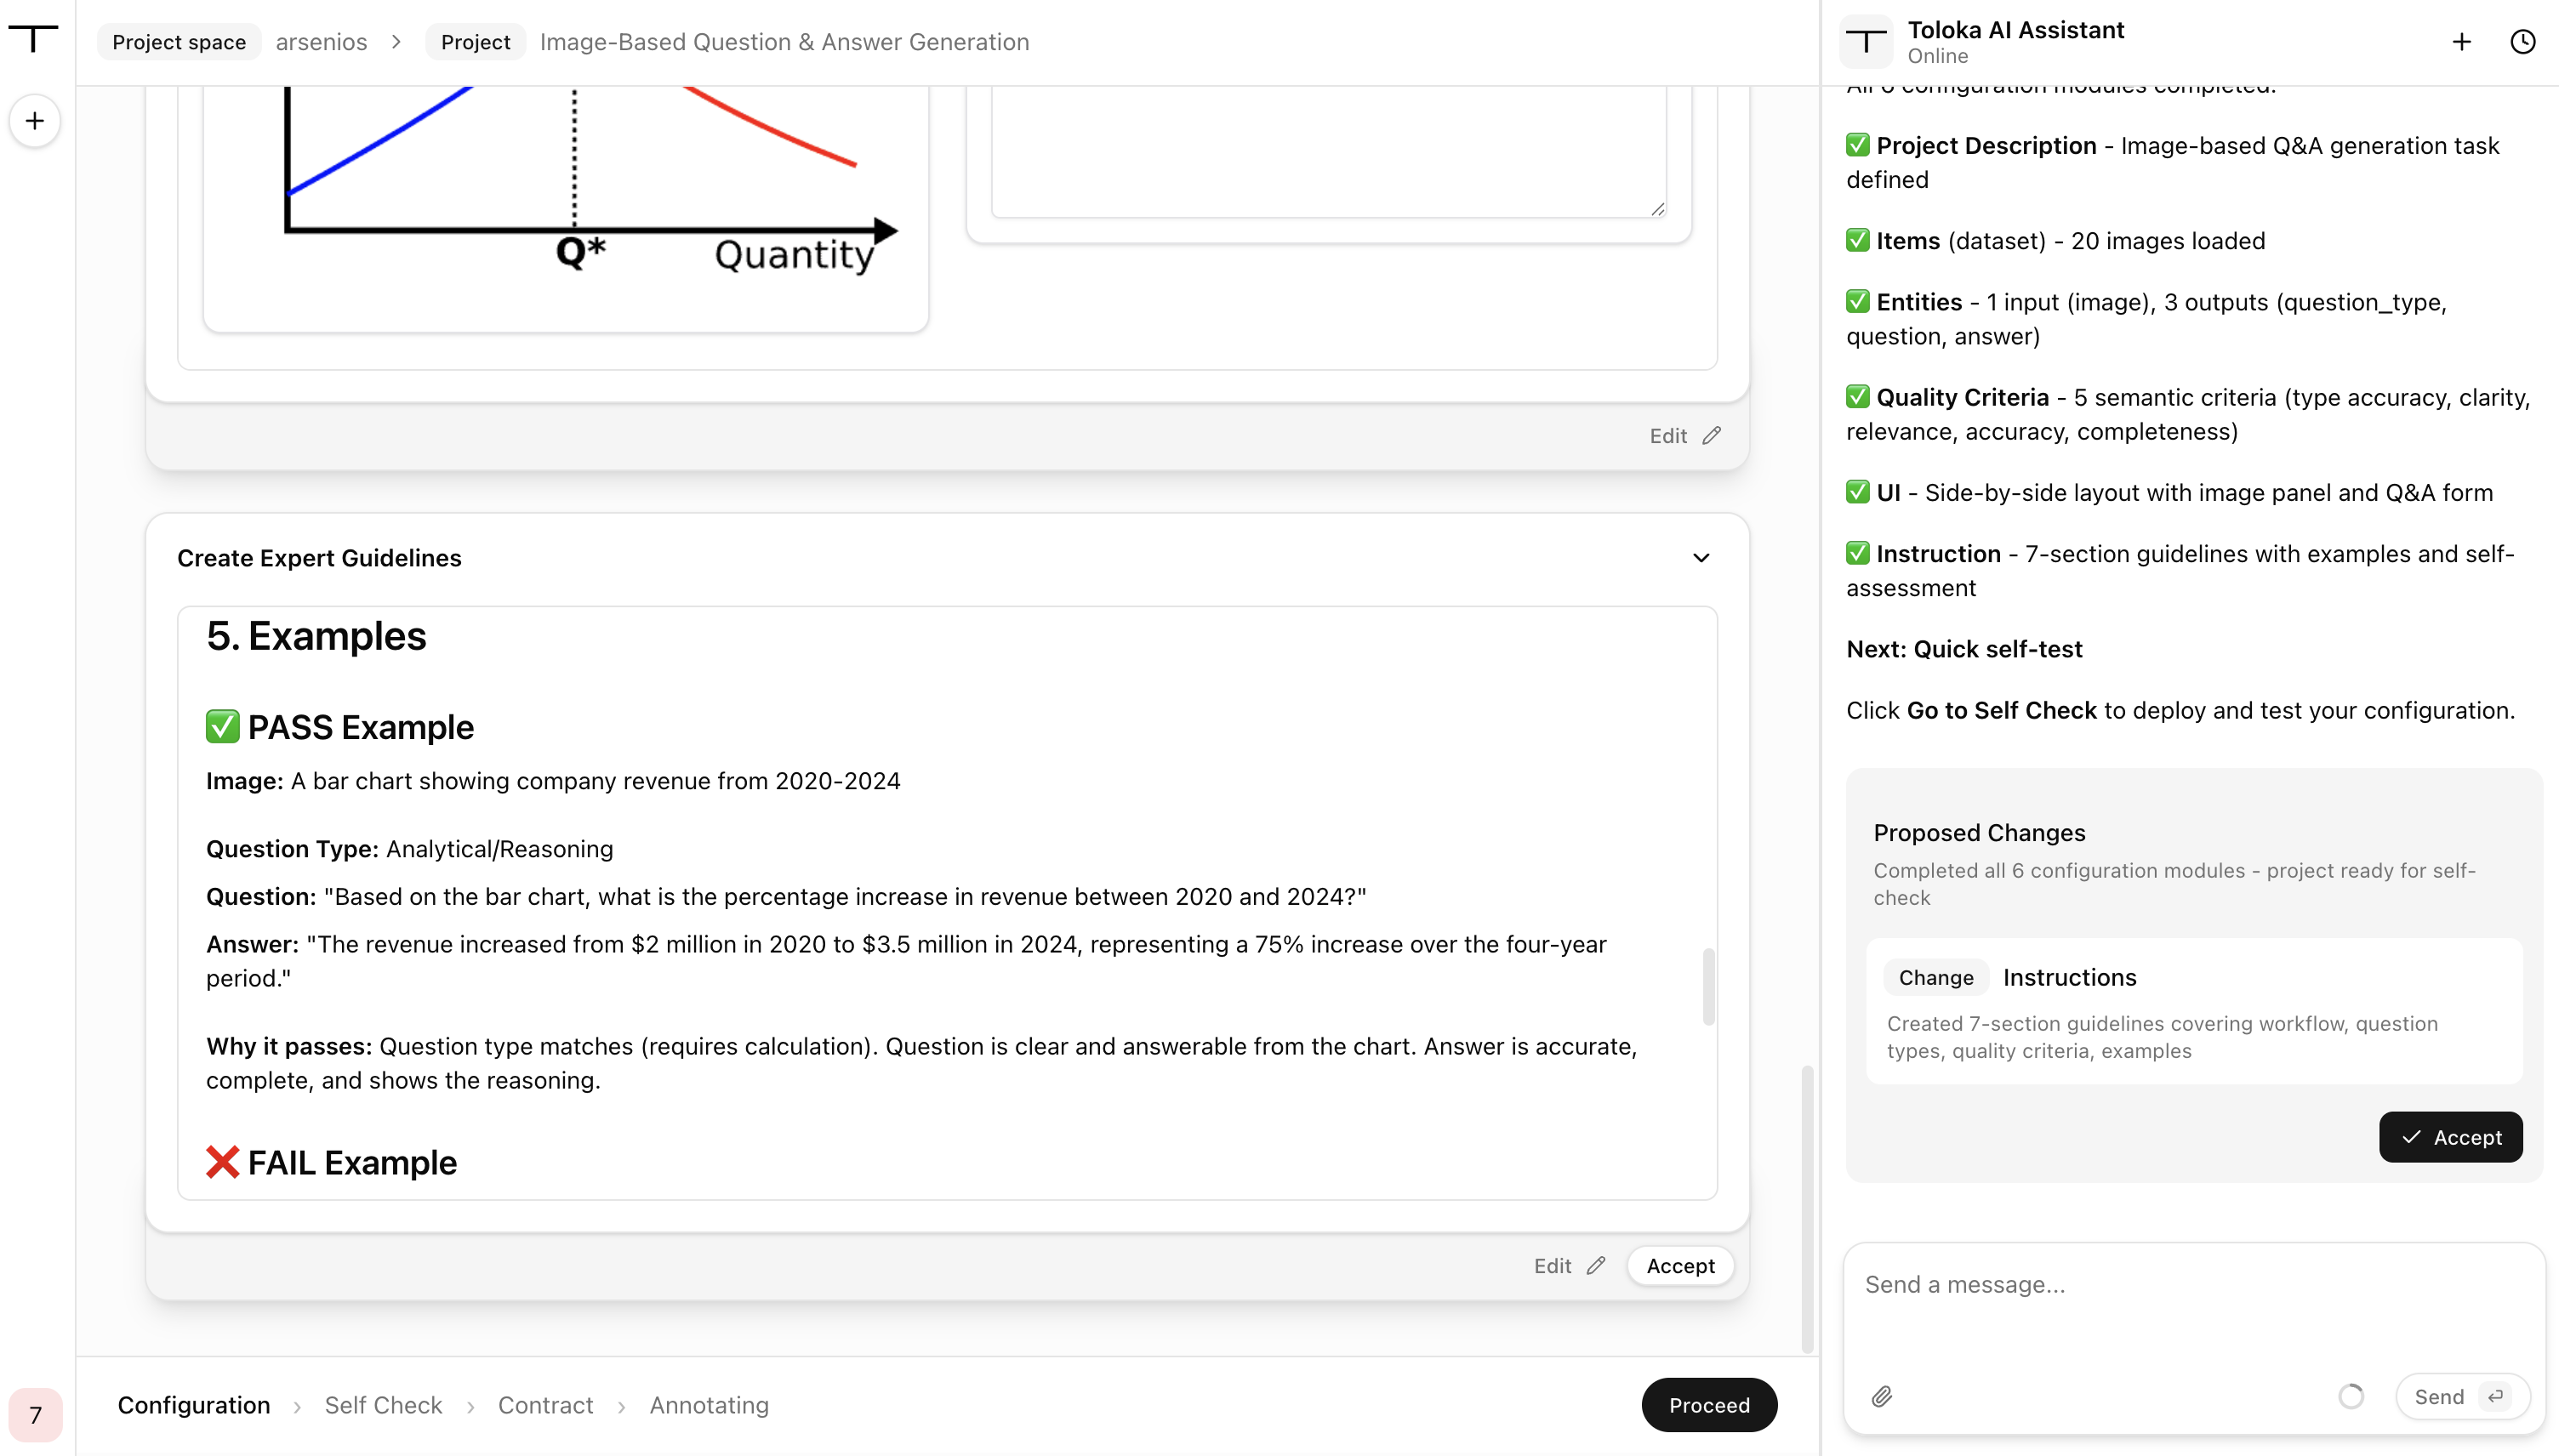Click the Toloka logo icon top-left
The height and width of the screenshot is (1456, 2559).
coord(34,38)
